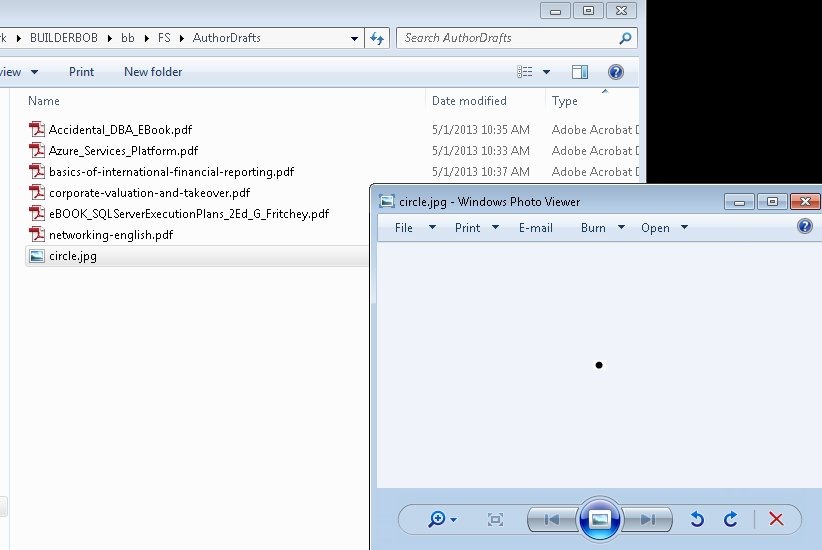Screen dimensions: 822x550
Task: Expand the change view options dropdown
Action: (546, 72)
